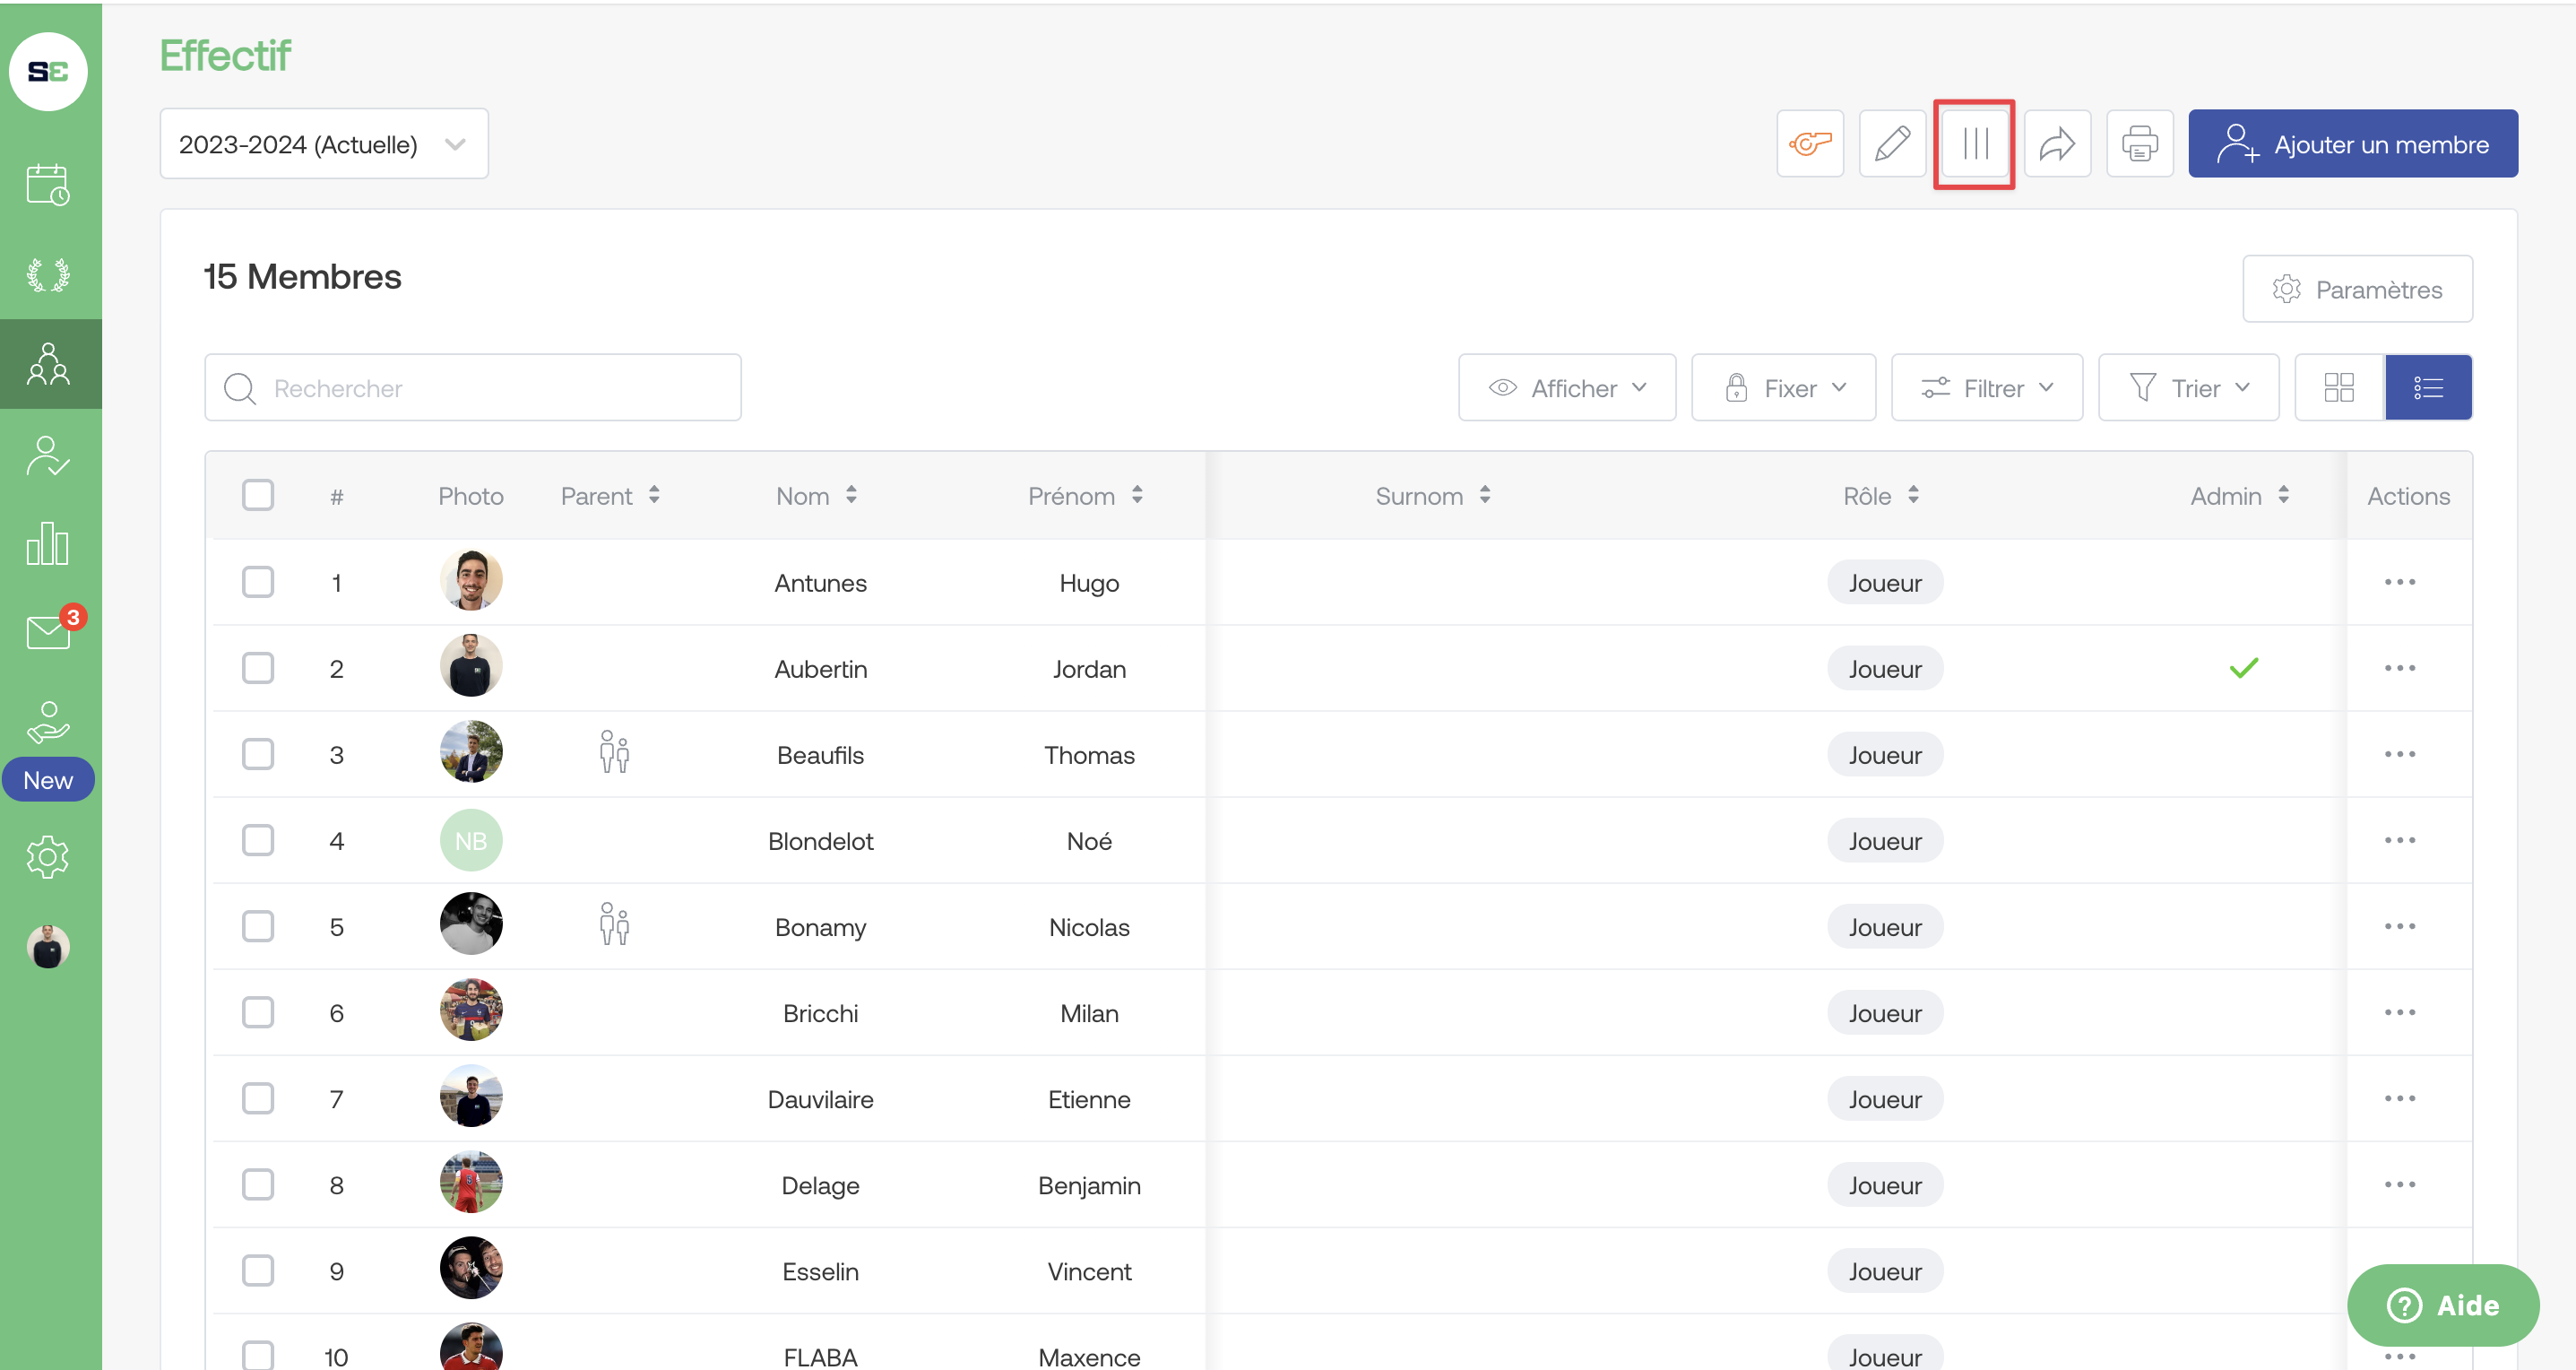The width and height of the screenshot is (2576, 1370).
Task: Click the parent icon for Beaufils
Action: (x=614, y=753)
